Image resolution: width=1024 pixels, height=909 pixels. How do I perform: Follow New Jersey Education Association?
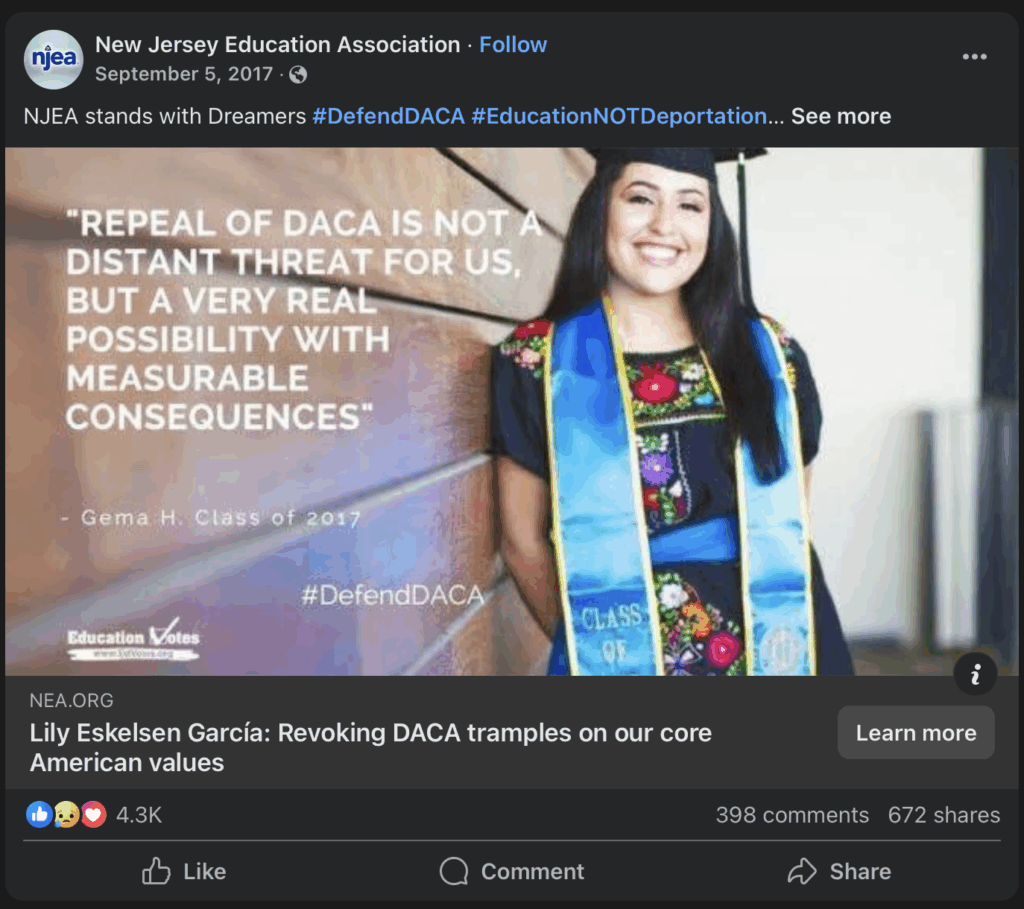pyautogui.click(x=513, y=45)
